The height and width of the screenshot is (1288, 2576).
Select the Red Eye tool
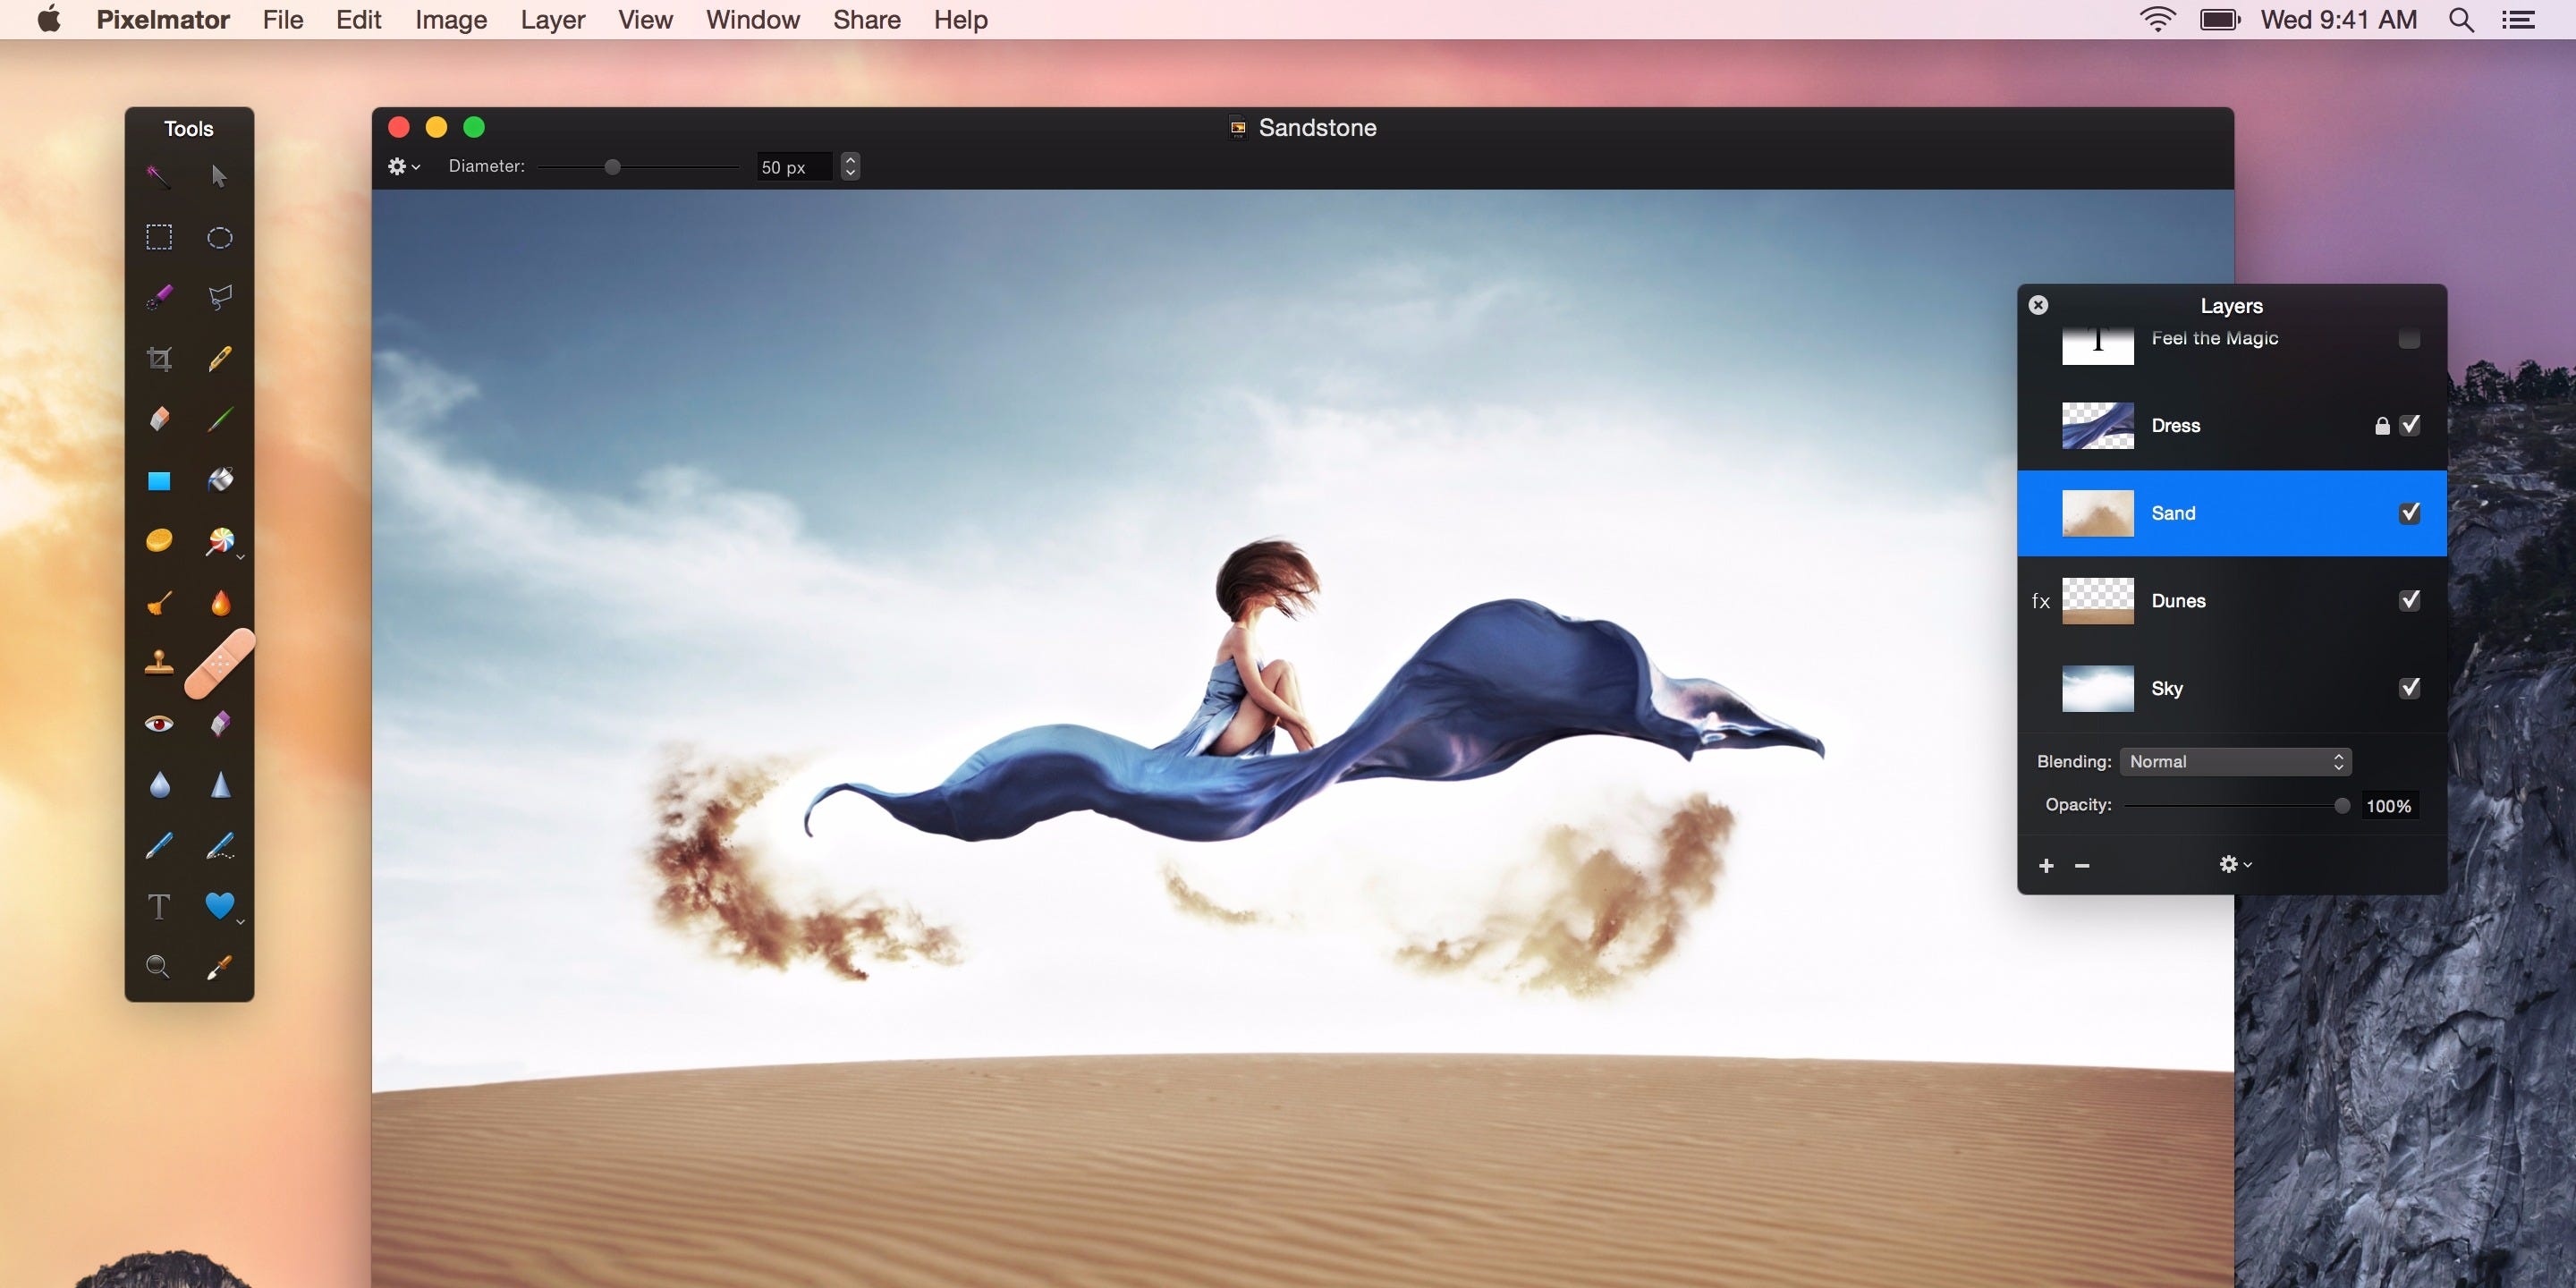point(159,723)
